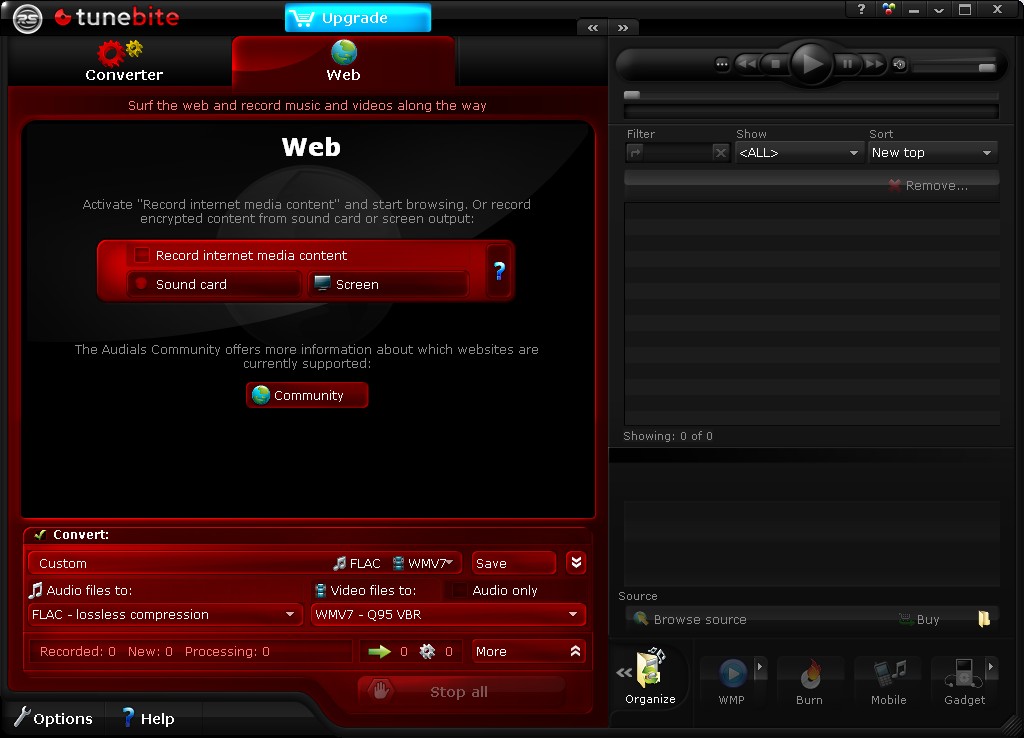Expand the More options menu

coord(528,651)
